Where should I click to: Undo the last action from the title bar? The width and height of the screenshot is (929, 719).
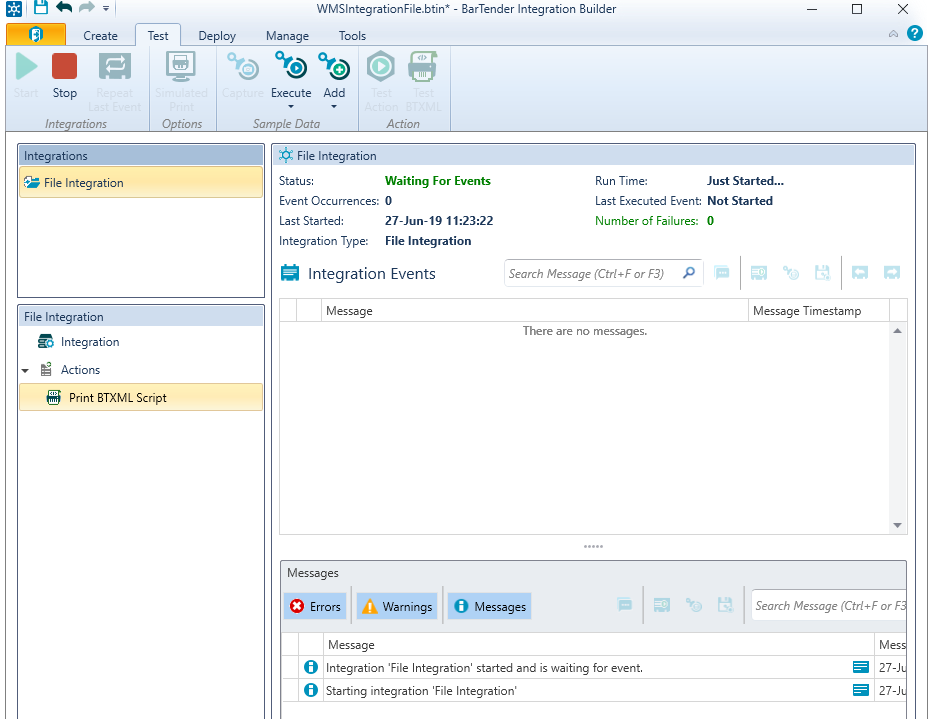(63, 8)
